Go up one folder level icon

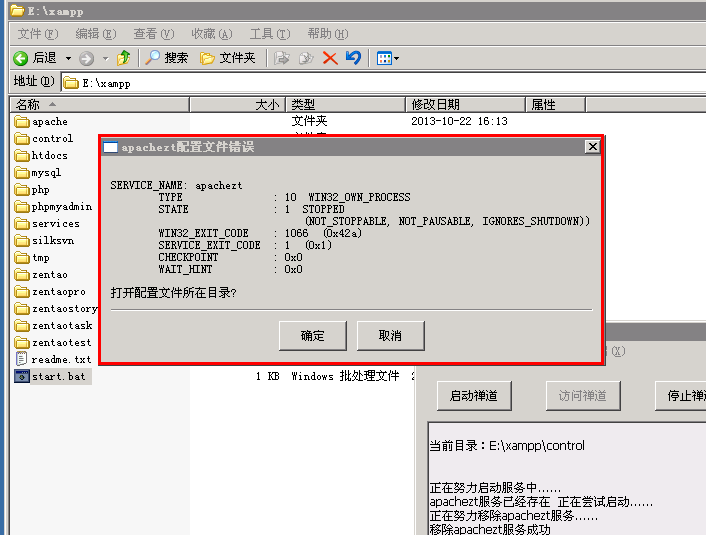pyautogui.click(x=123, y=58)
